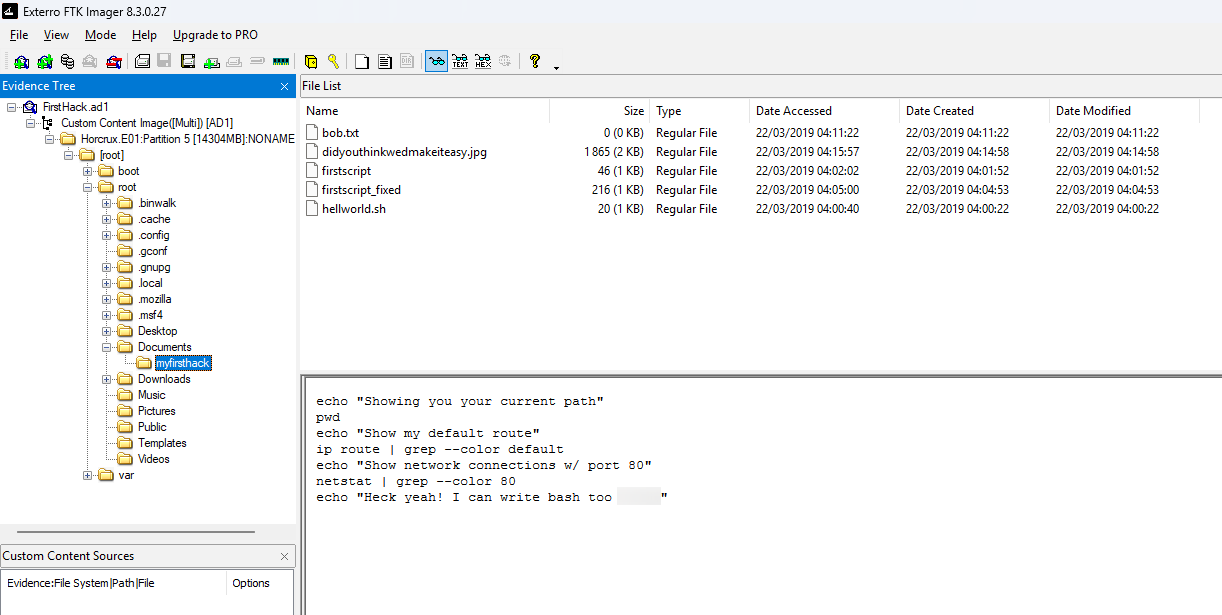Sort by Date Created column header

point(974,111)
